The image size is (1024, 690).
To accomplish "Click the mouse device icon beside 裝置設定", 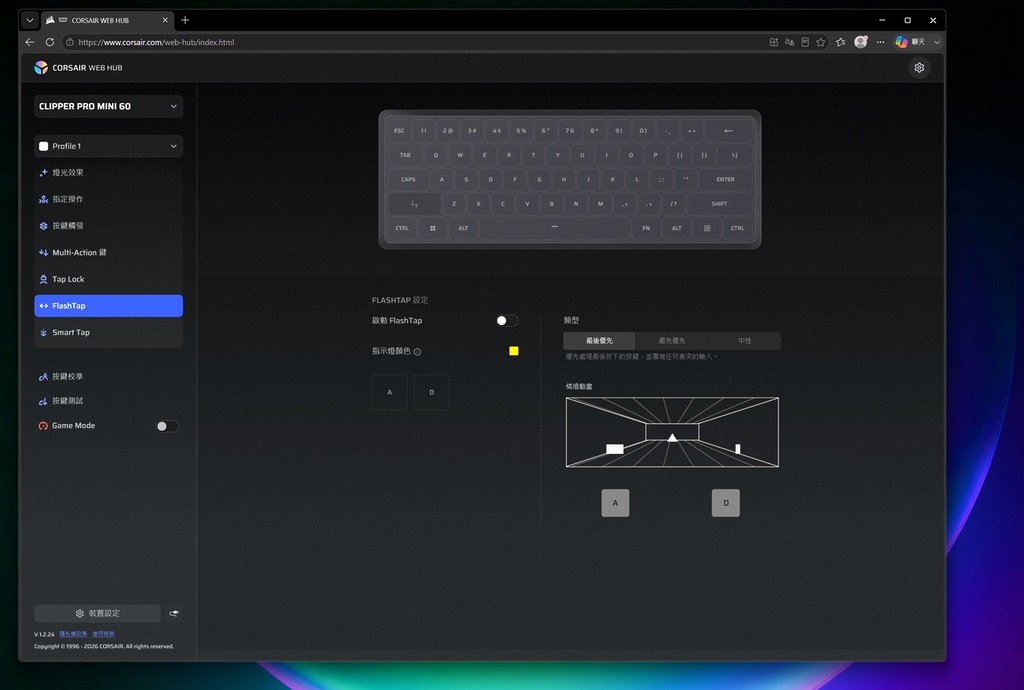I will click(x=174, y=614).
